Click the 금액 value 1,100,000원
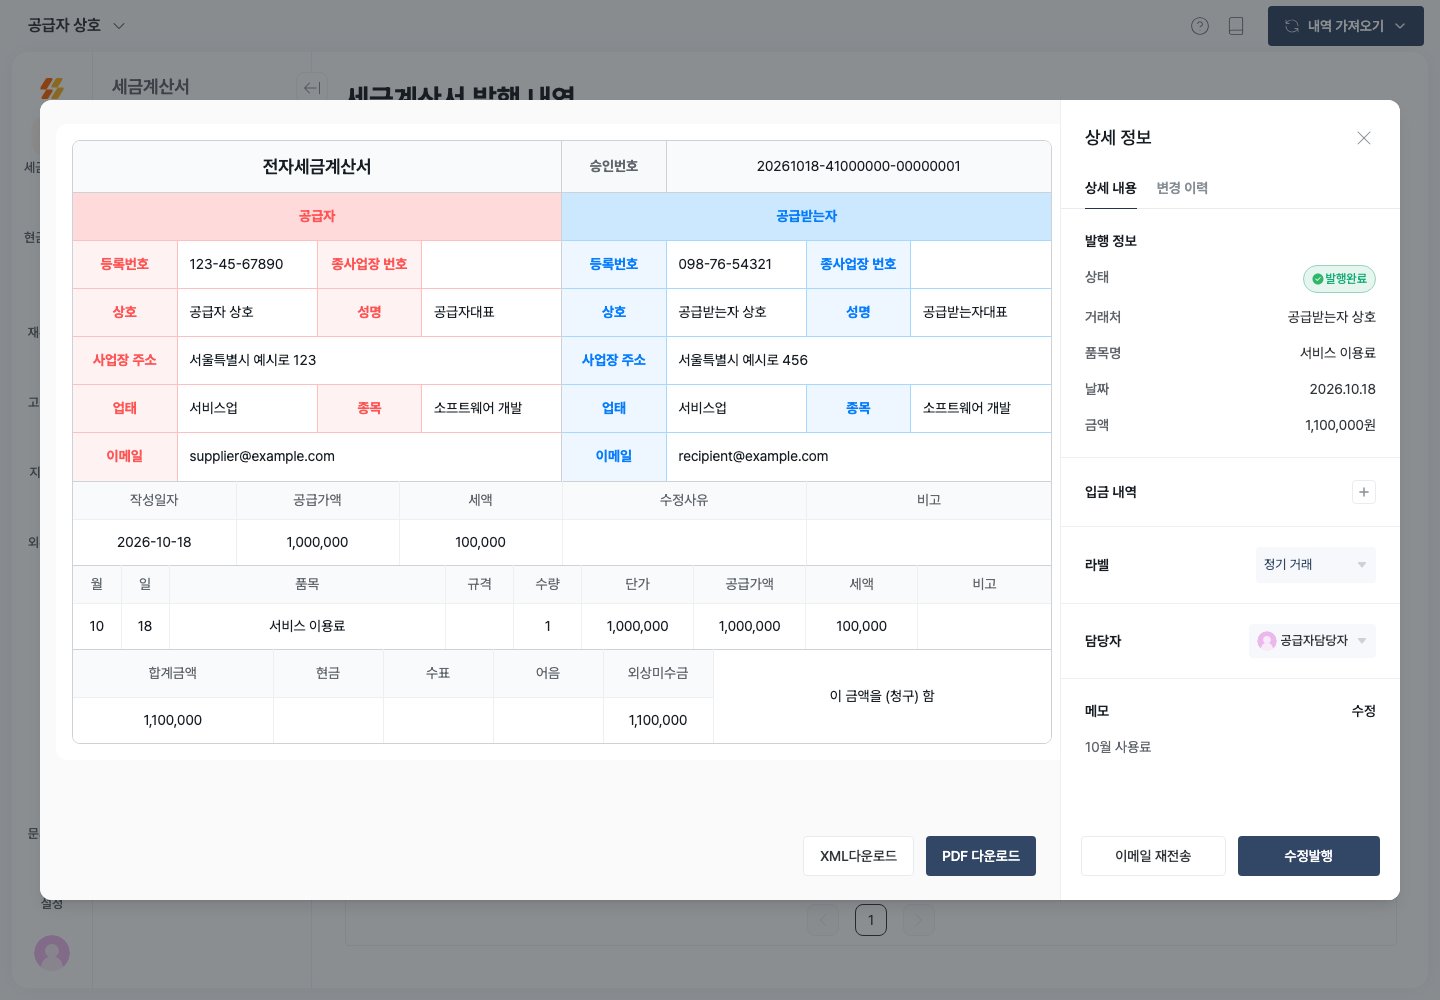The image size is (1440, 1000). pyautogui.click(x=1340, y=425)
